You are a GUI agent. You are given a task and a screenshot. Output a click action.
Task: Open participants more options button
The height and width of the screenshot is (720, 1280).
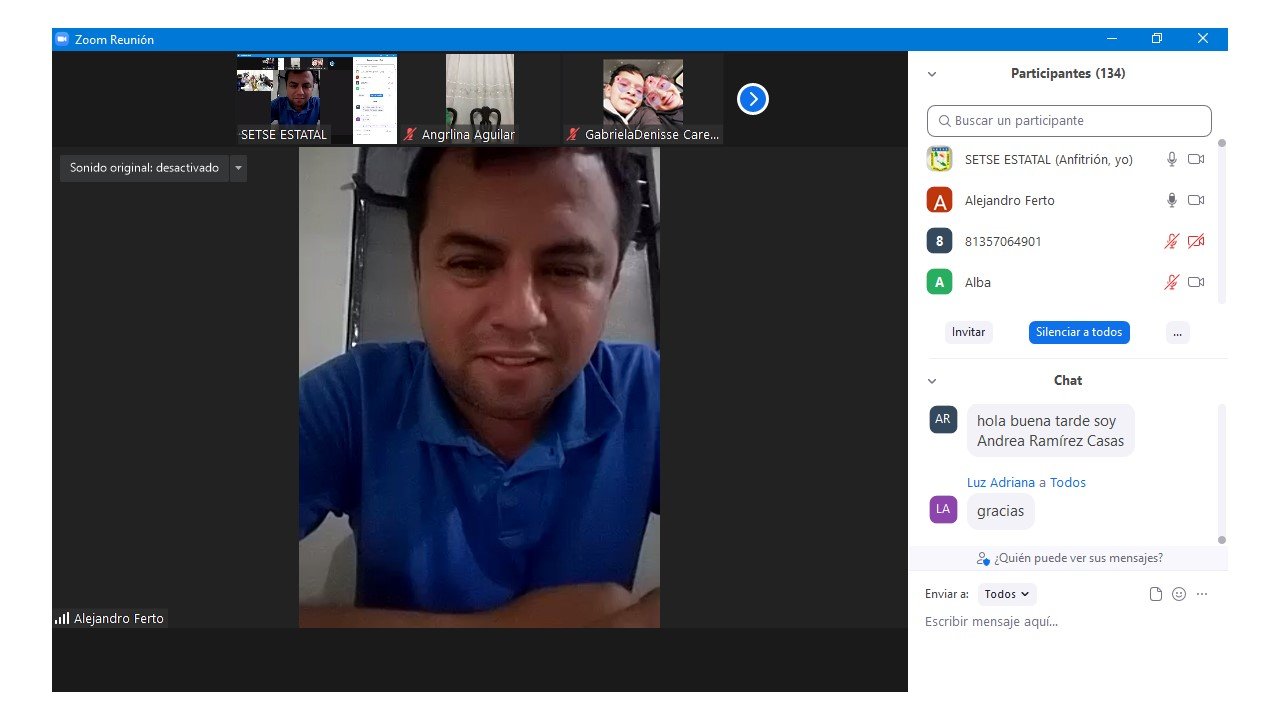pos(1177,332)
